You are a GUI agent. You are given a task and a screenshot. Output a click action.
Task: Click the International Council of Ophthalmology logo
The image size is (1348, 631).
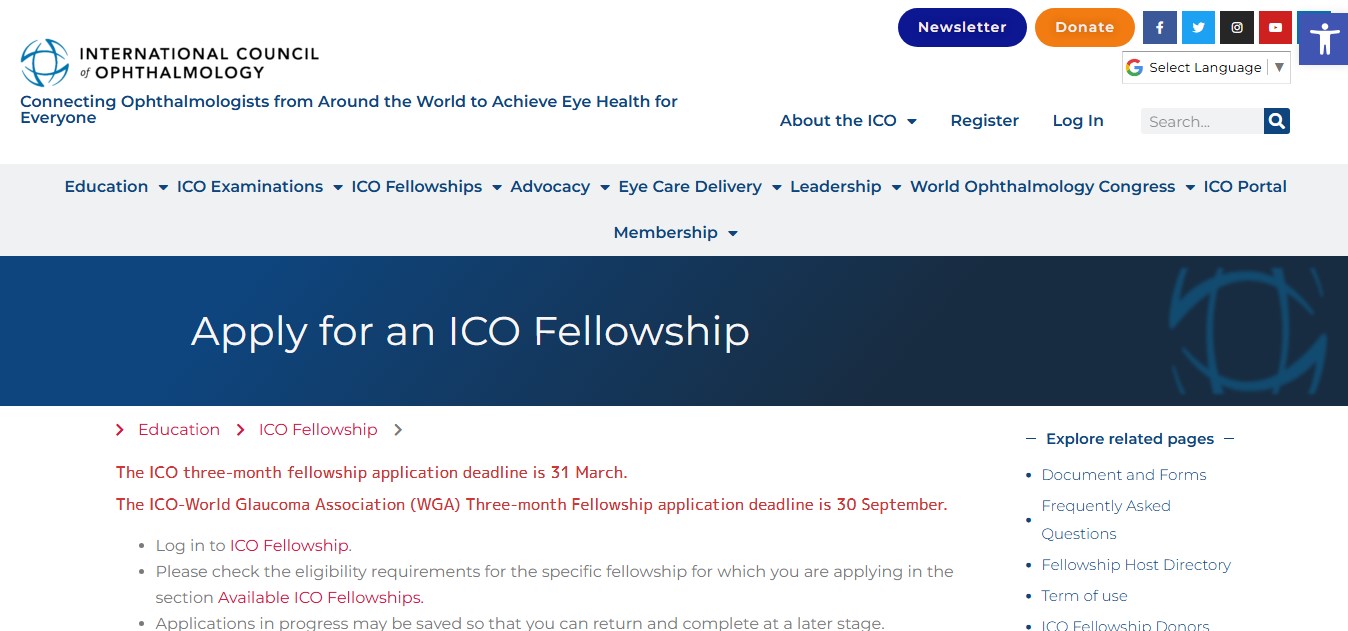coord(170,62)
